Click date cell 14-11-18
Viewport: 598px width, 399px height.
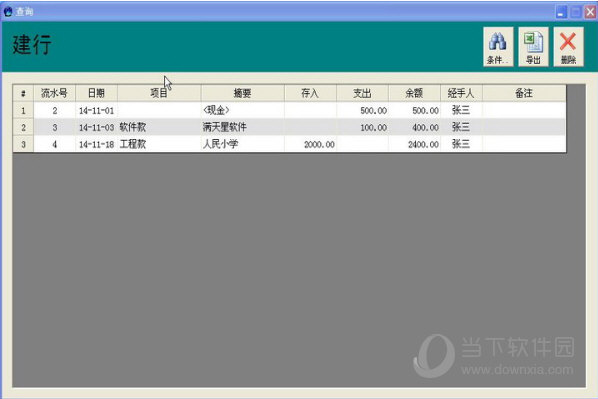coord(96,144)
